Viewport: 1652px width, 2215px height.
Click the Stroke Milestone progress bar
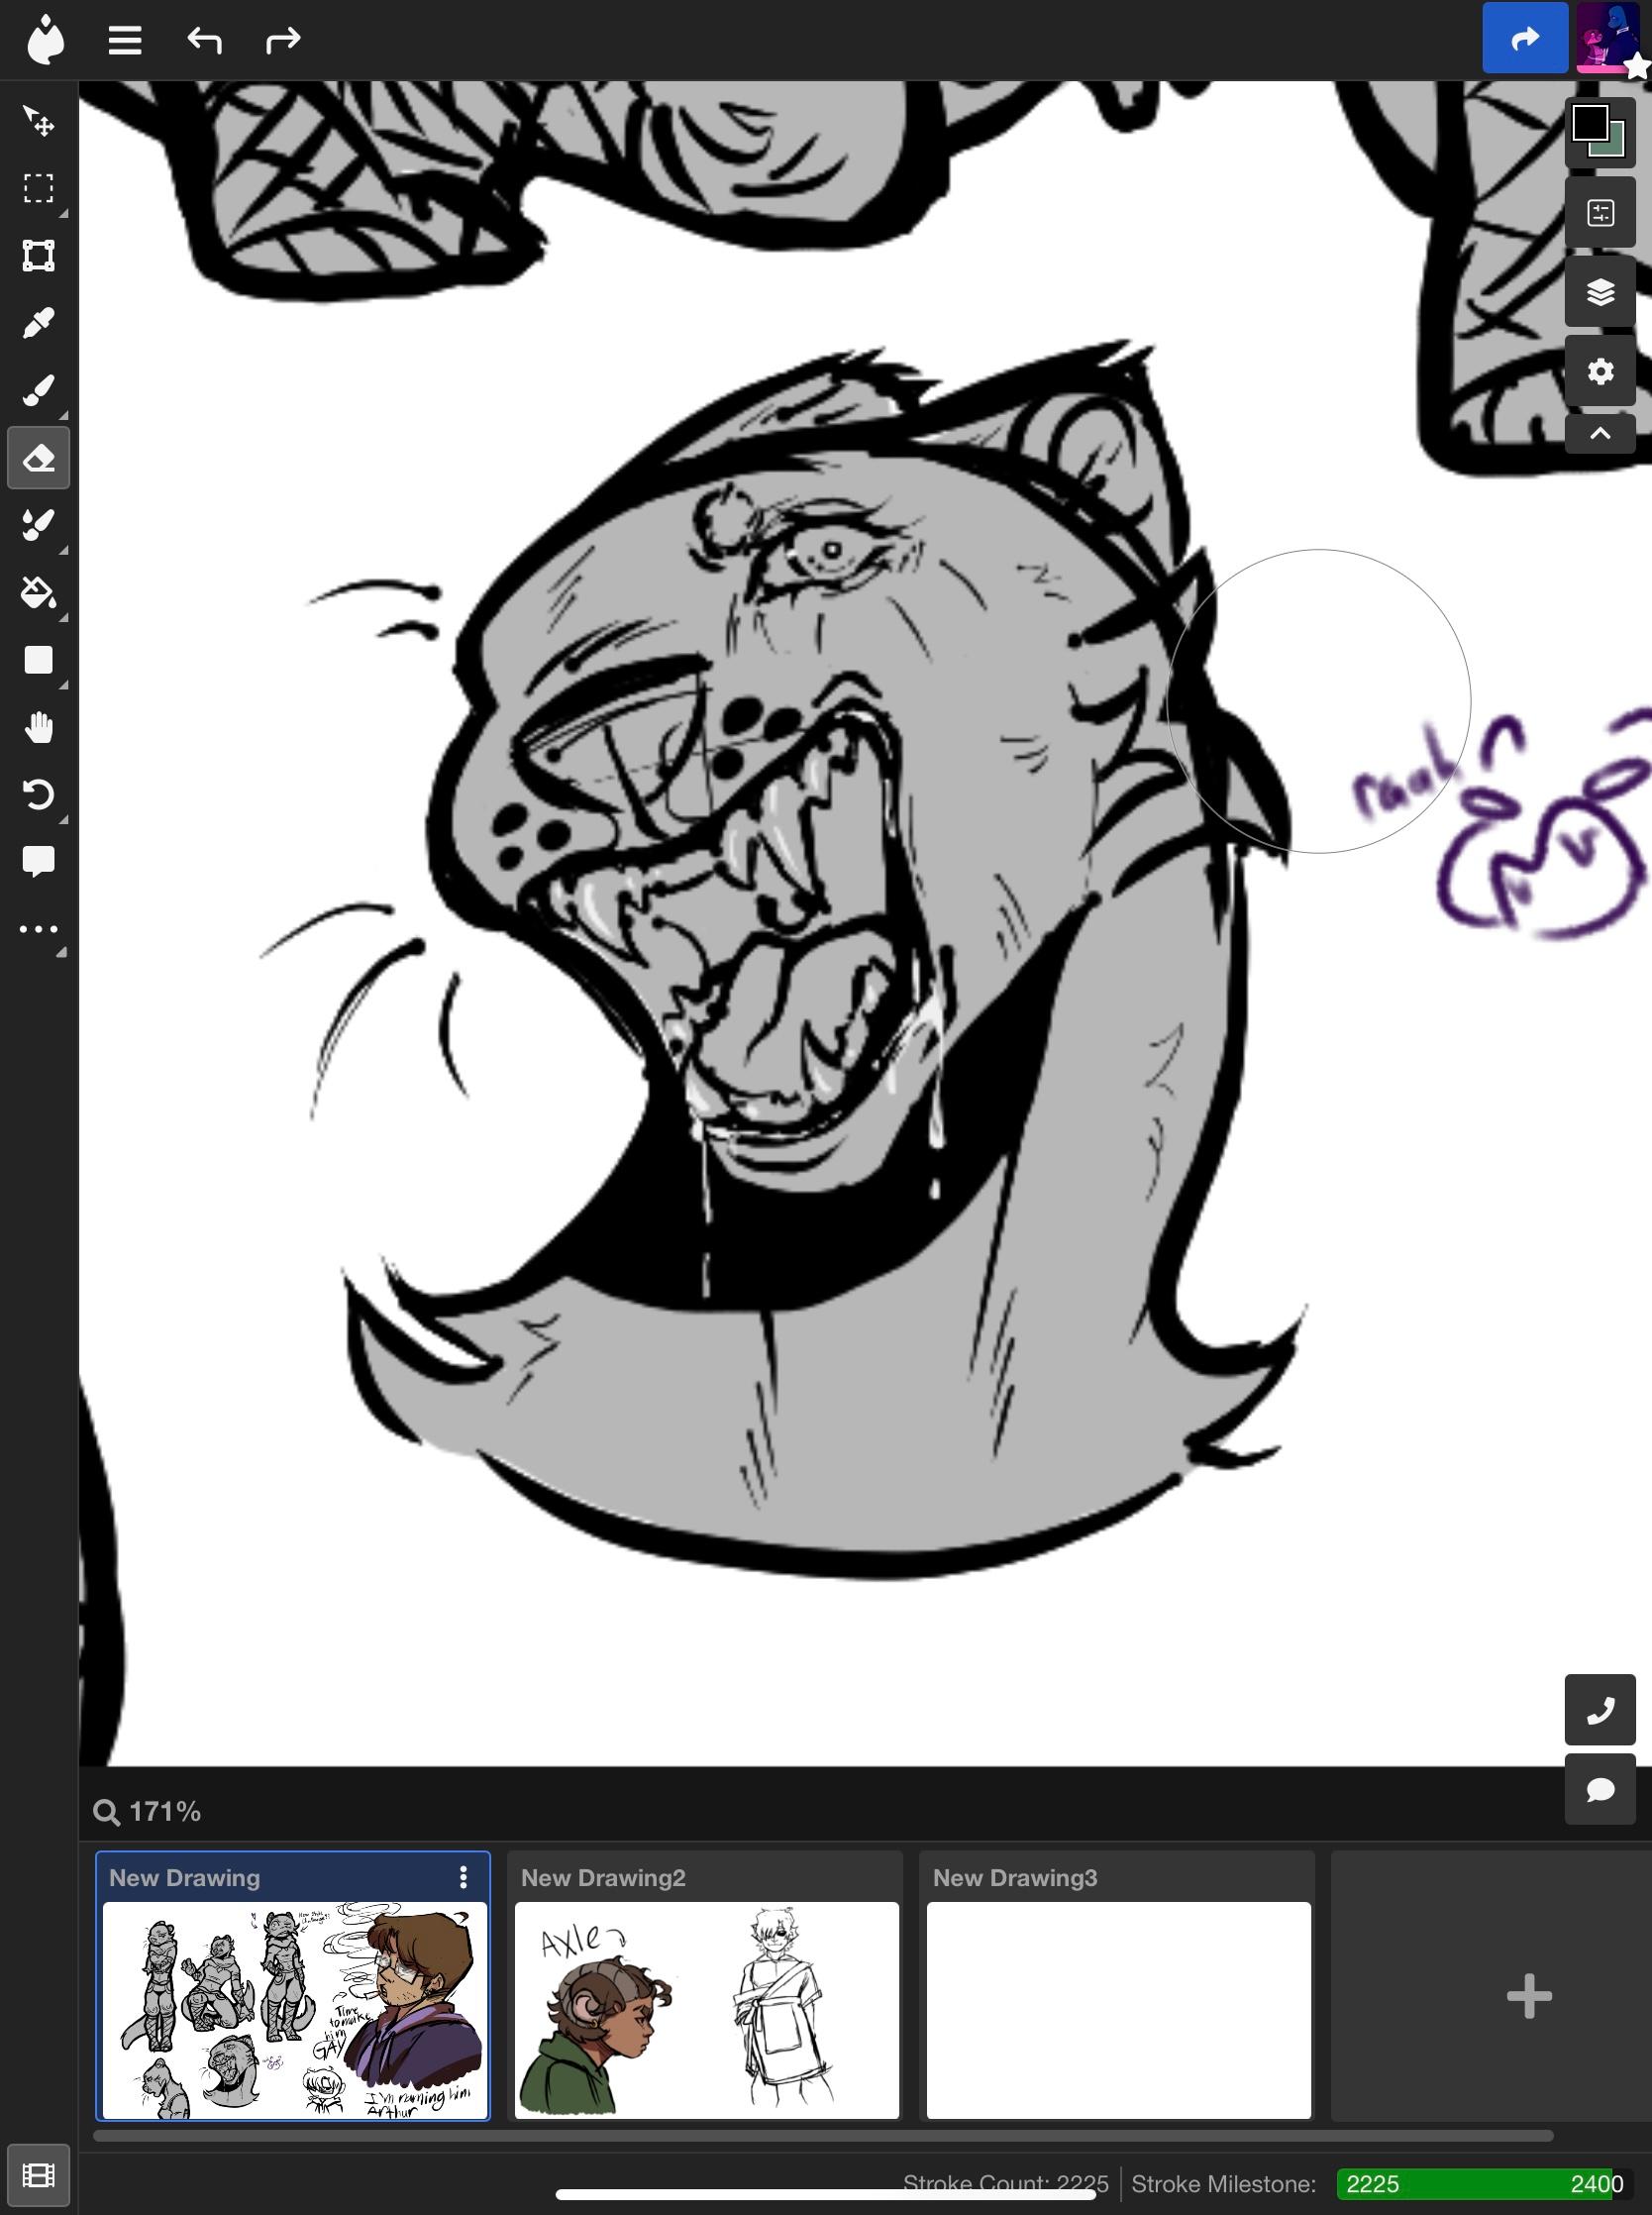pyautogui.click(x=1484, y=2184)
